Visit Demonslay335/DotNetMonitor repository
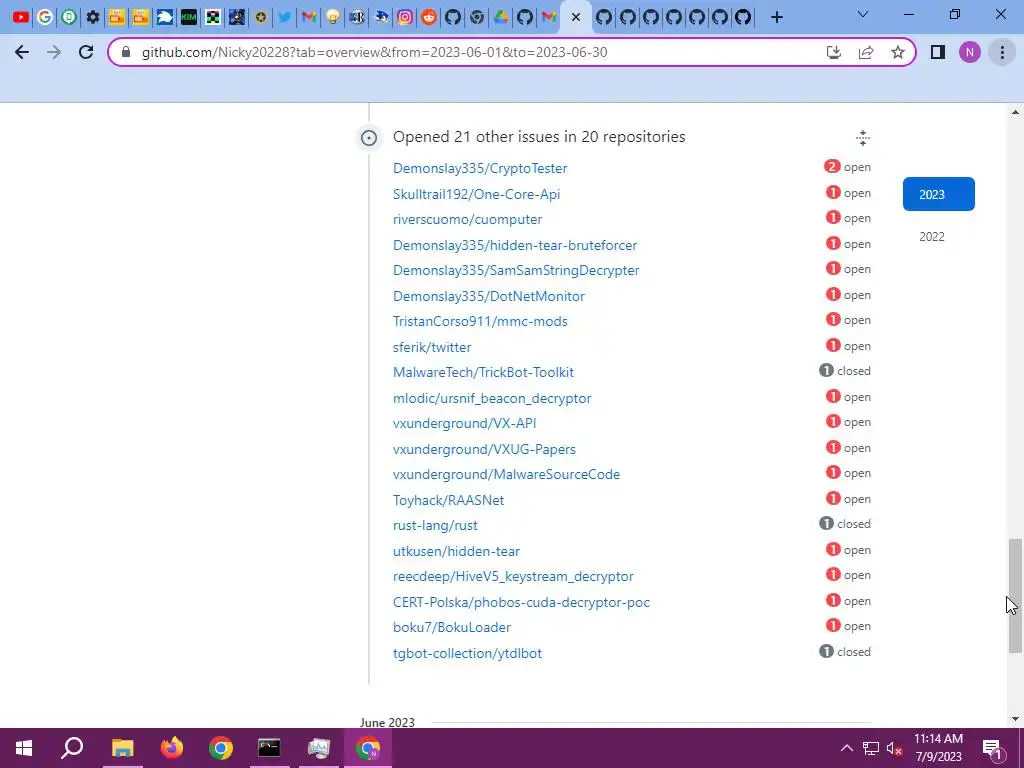 [489, 296]
